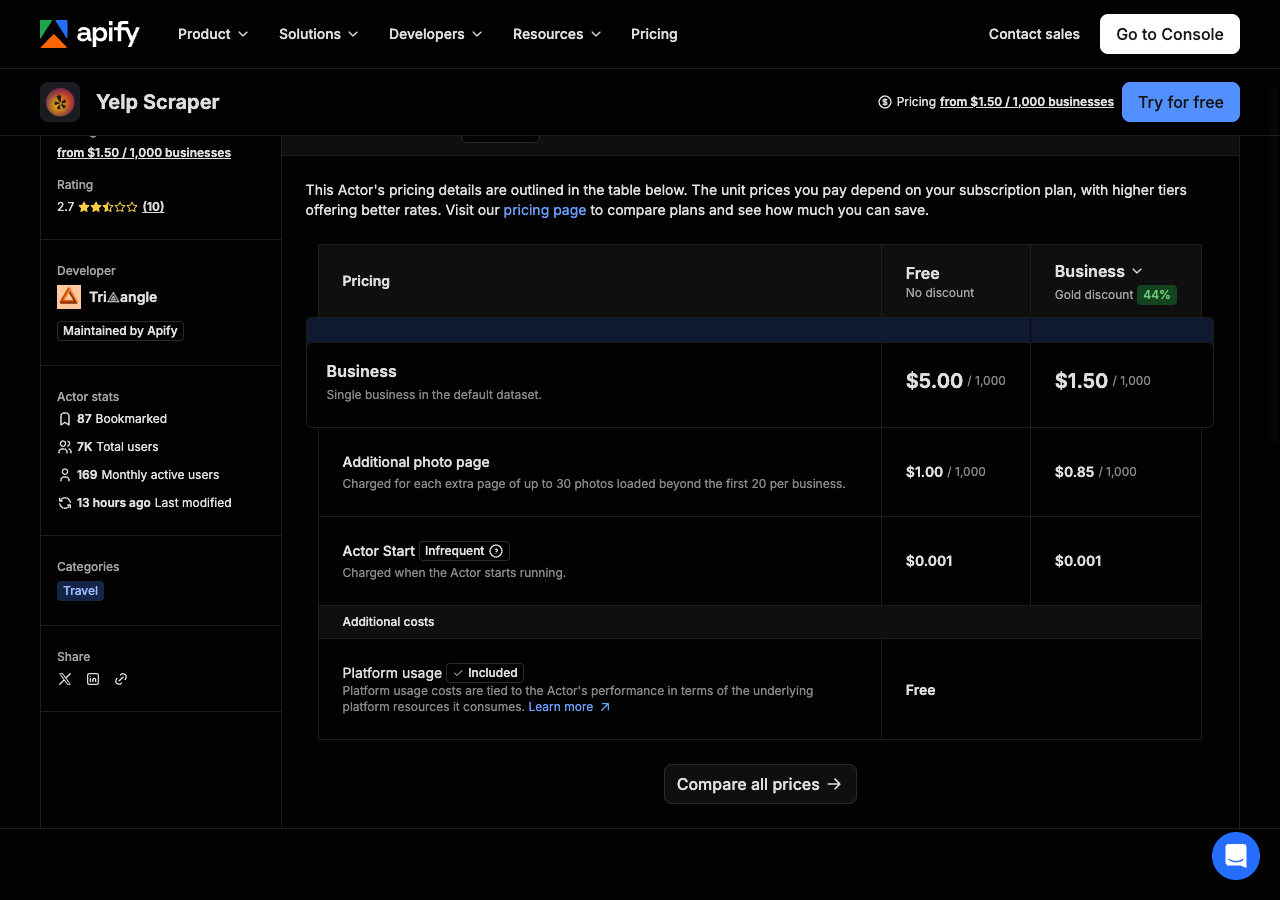
Task: Click Compare all prices
Action: [760, 784]
